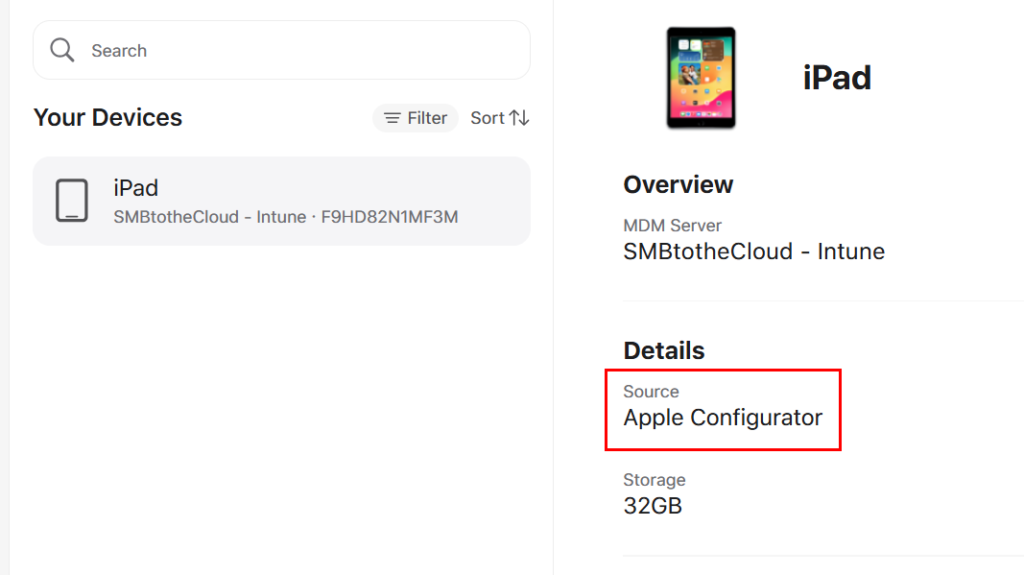Open the Filter options

point(415,118)
